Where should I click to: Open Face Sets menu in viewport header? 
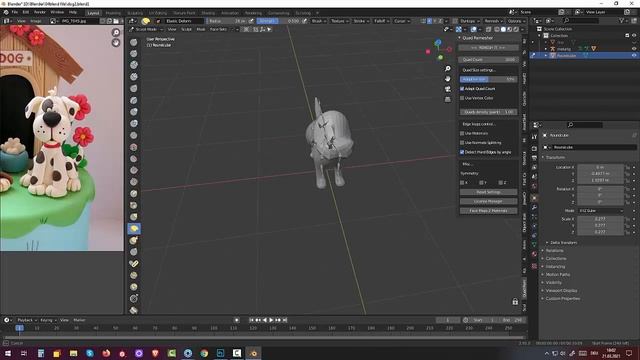click(218, 29)
